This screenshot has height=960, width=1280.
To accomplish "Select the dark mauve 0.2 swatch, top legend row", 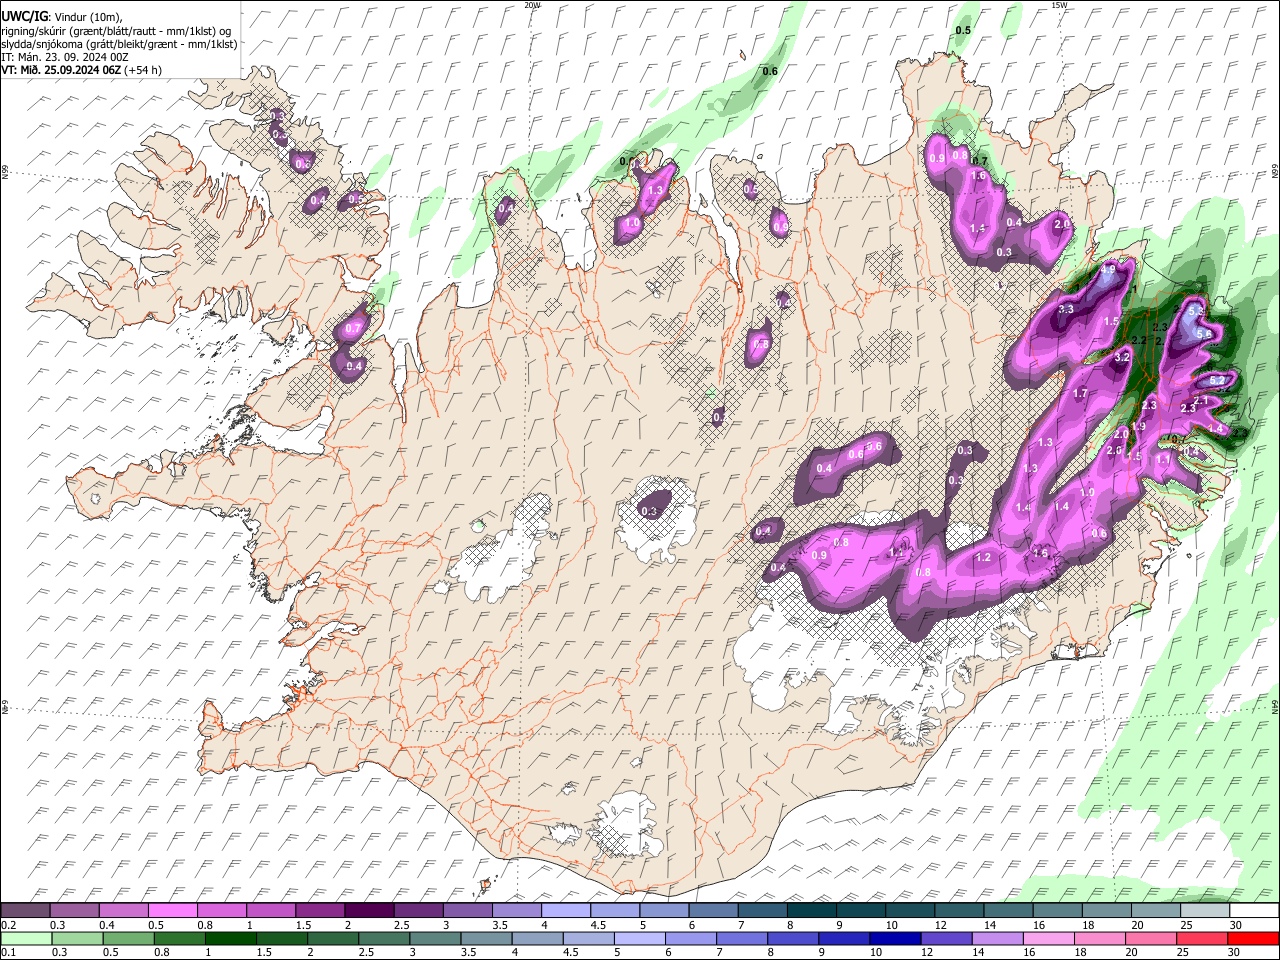I will coord(25,910).
